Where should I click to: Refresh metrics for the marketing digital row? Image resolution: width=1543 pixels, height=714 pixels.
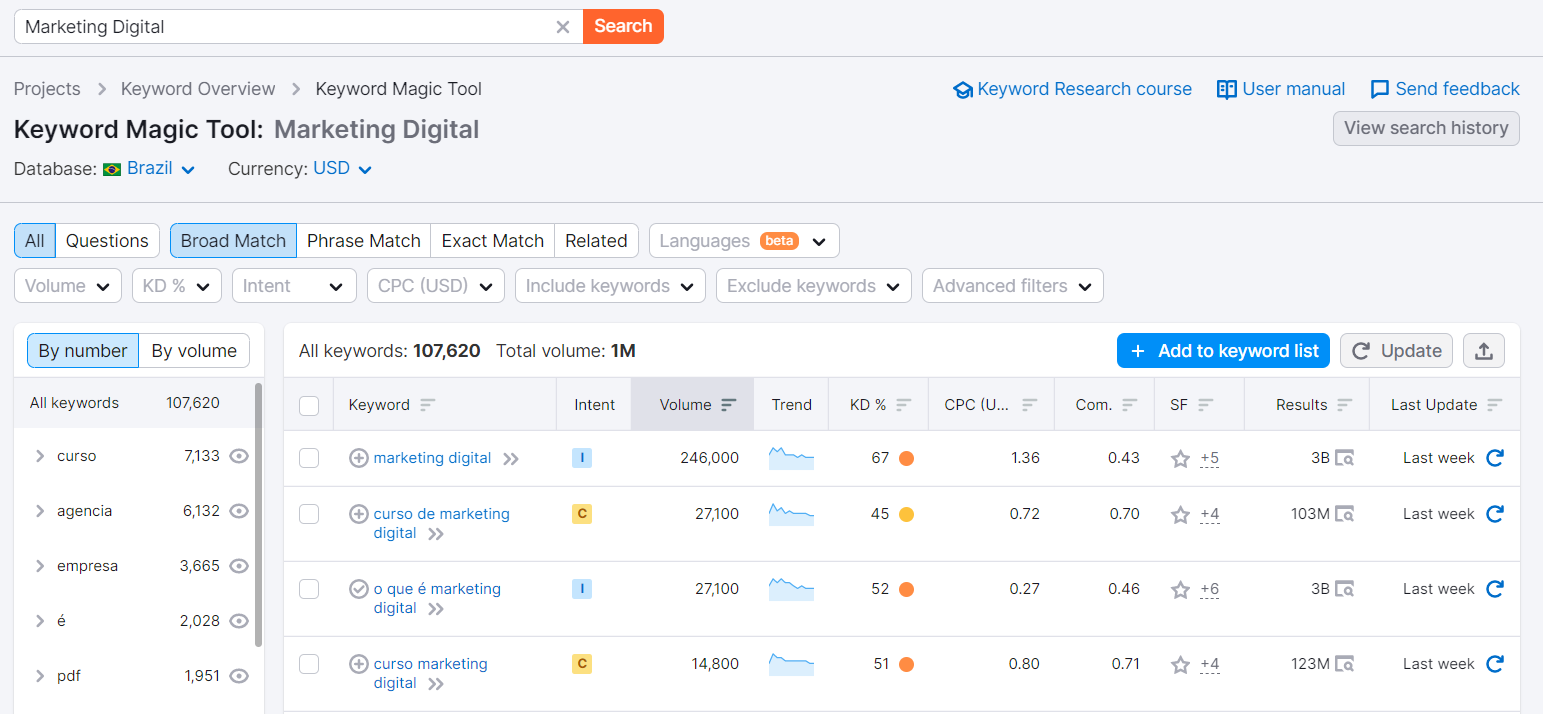[x=1495, y=458]
